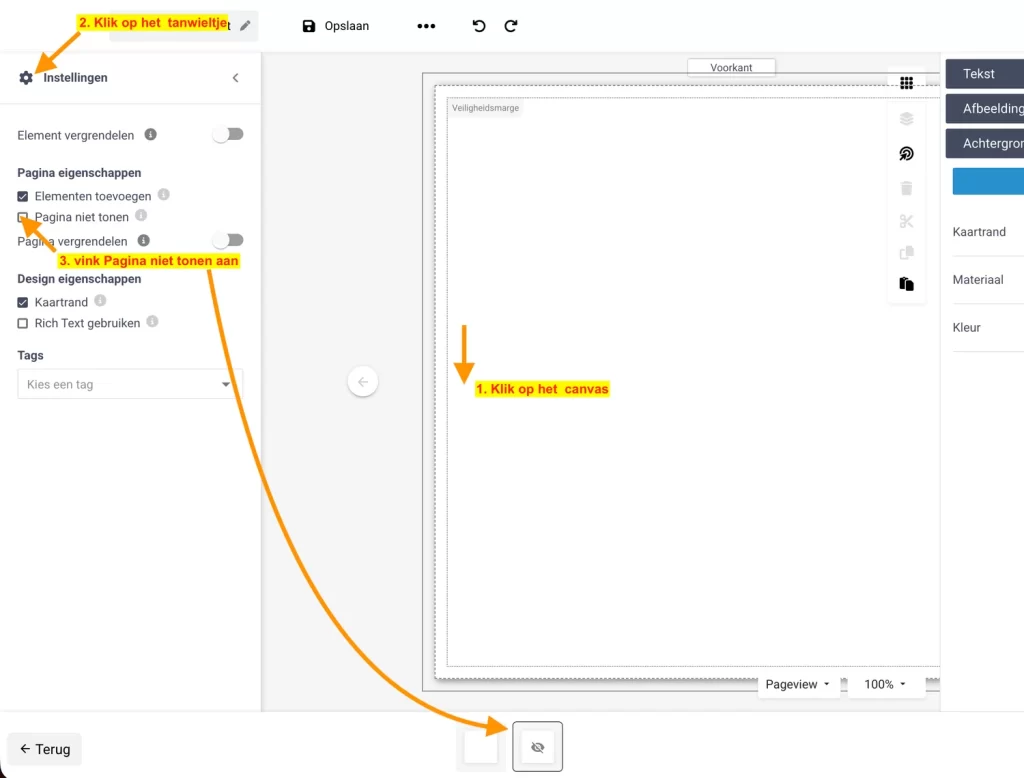Undo the last action
Viewport: 1024px width, 778px height.
tap(479, 26)
